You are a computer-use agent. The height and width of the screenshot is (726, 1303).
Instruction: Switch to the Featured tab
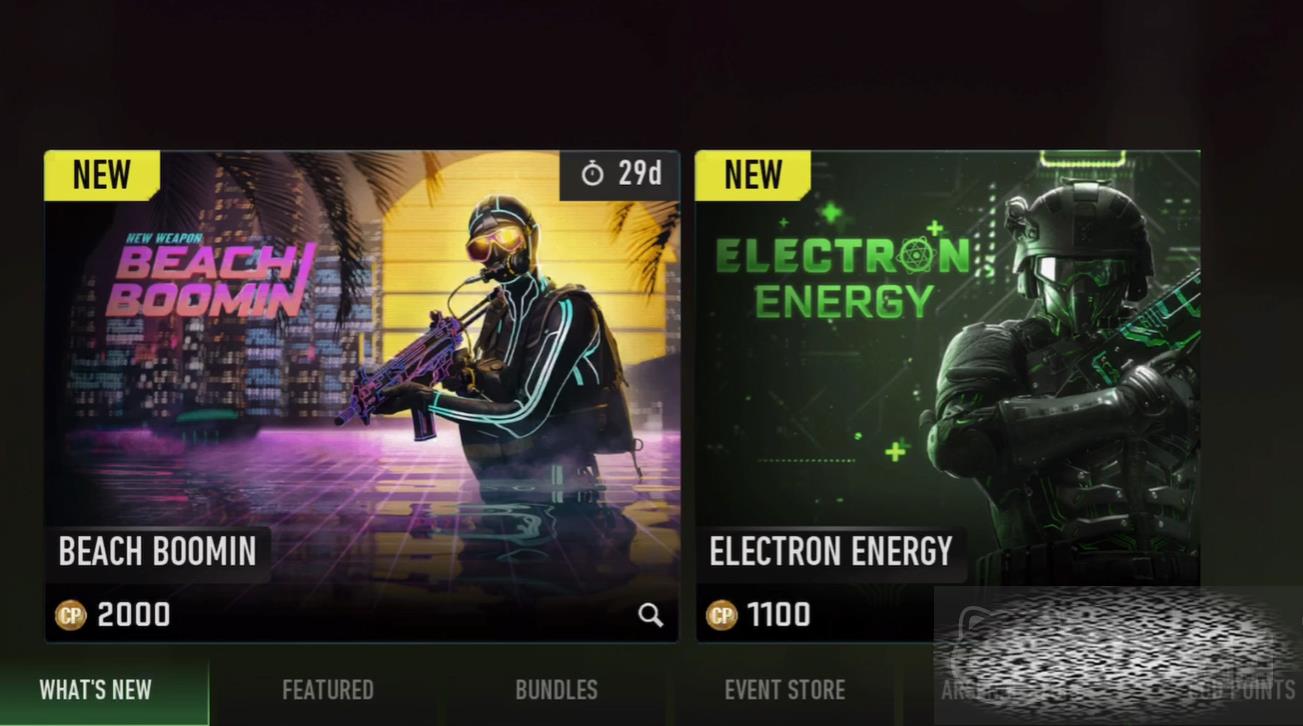pyautogui.click(x=328, y=690)
